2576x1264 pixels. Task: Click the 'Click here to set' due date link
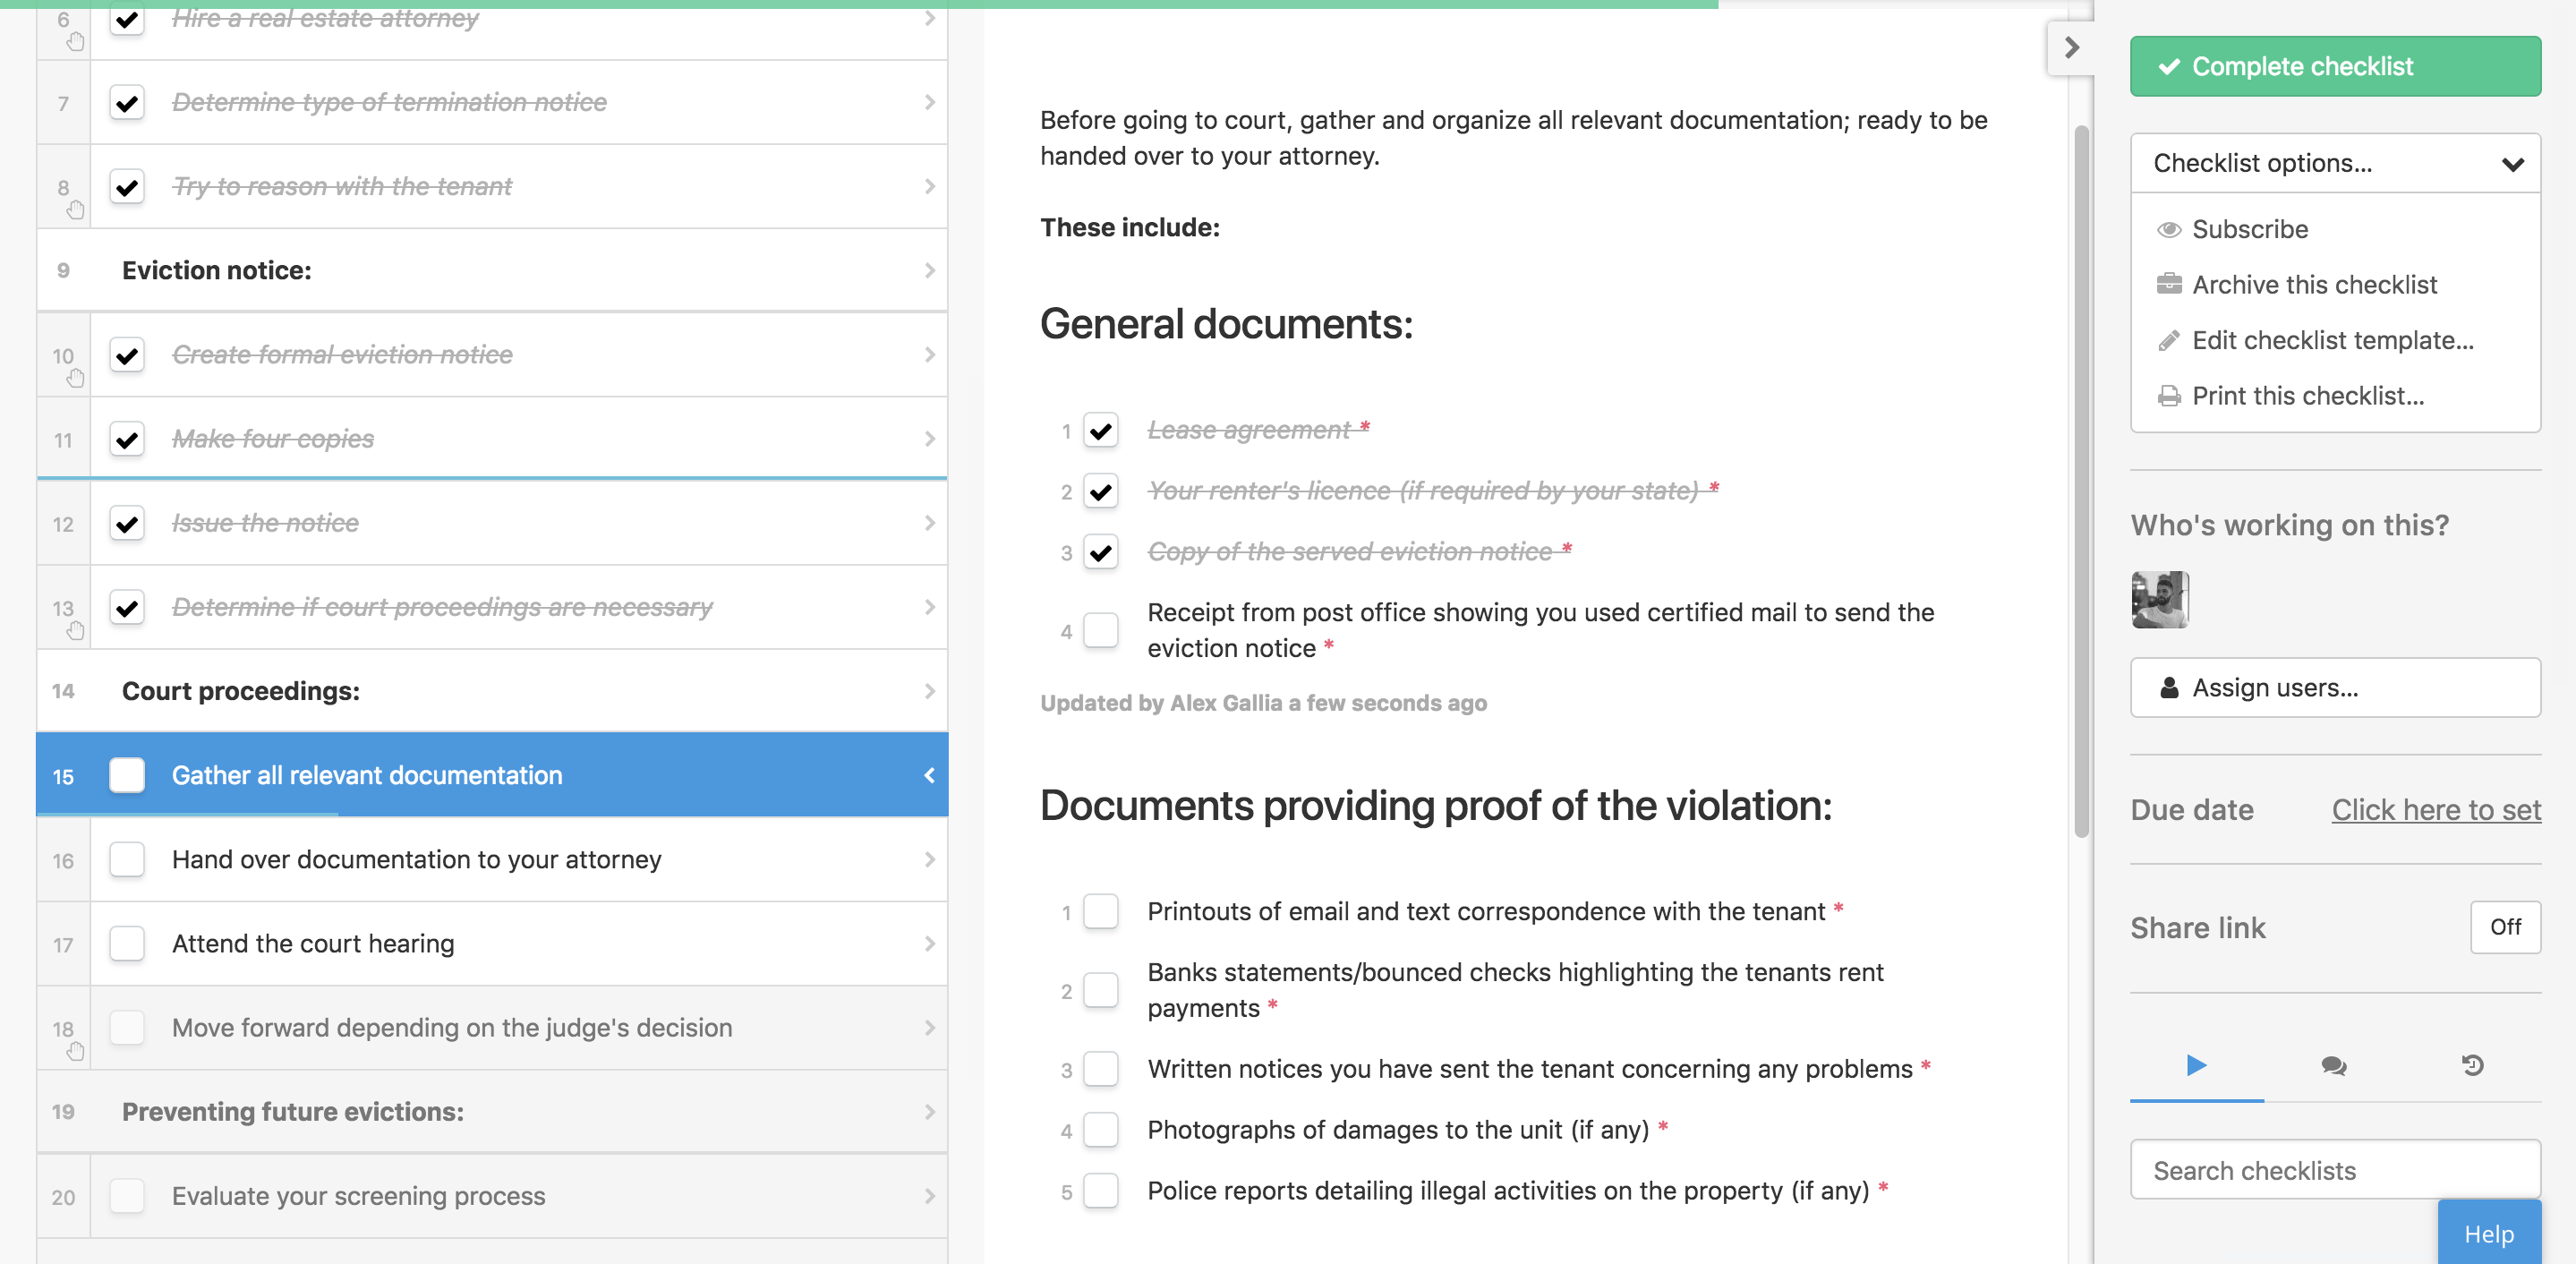click(x=2435, y=810)
